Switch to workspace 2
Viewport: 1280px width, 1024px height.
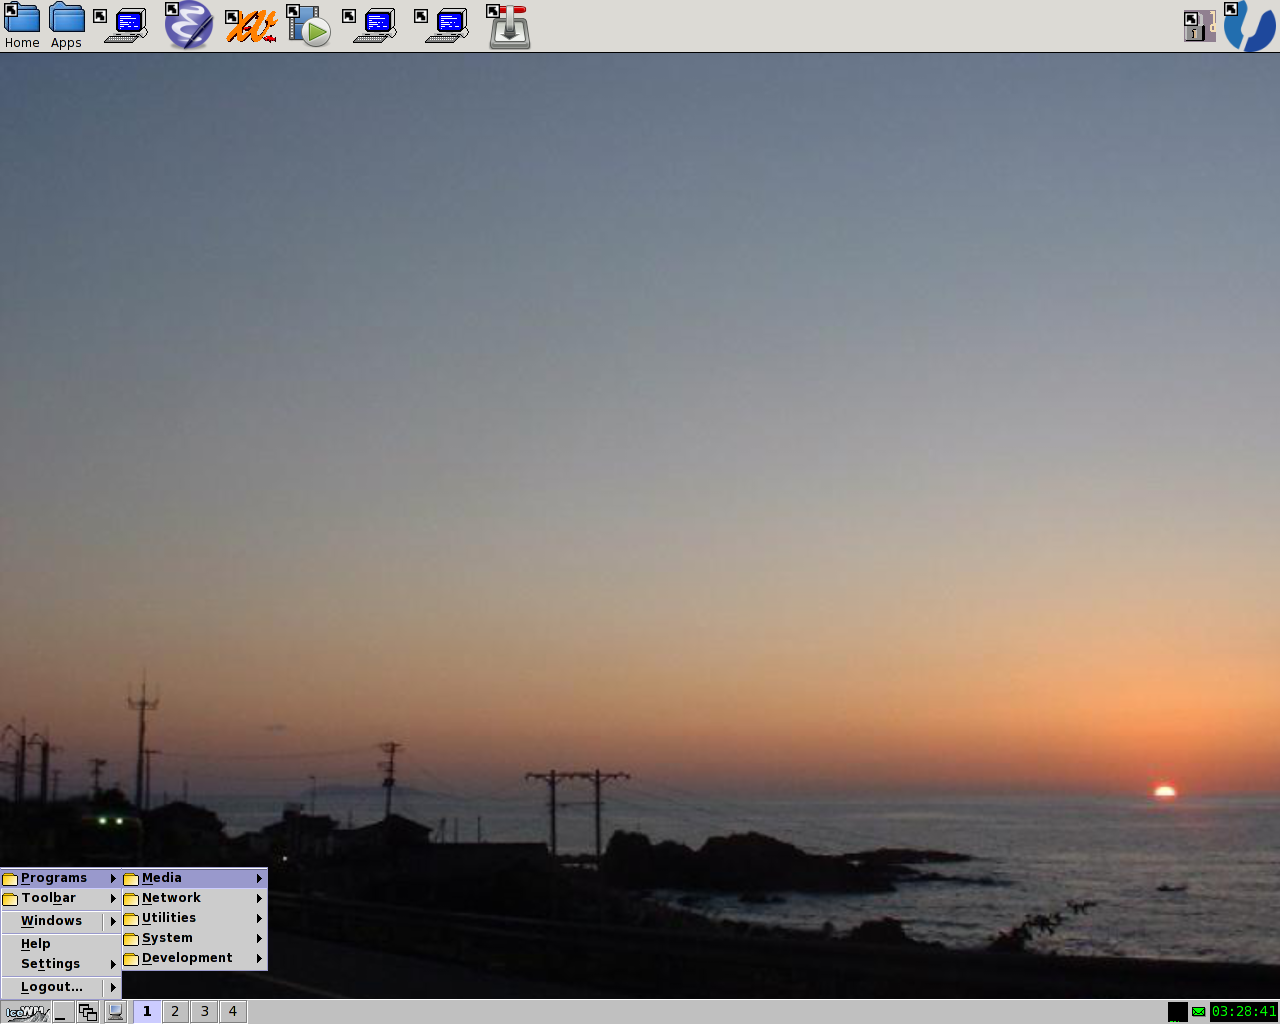coord(175,1012)
